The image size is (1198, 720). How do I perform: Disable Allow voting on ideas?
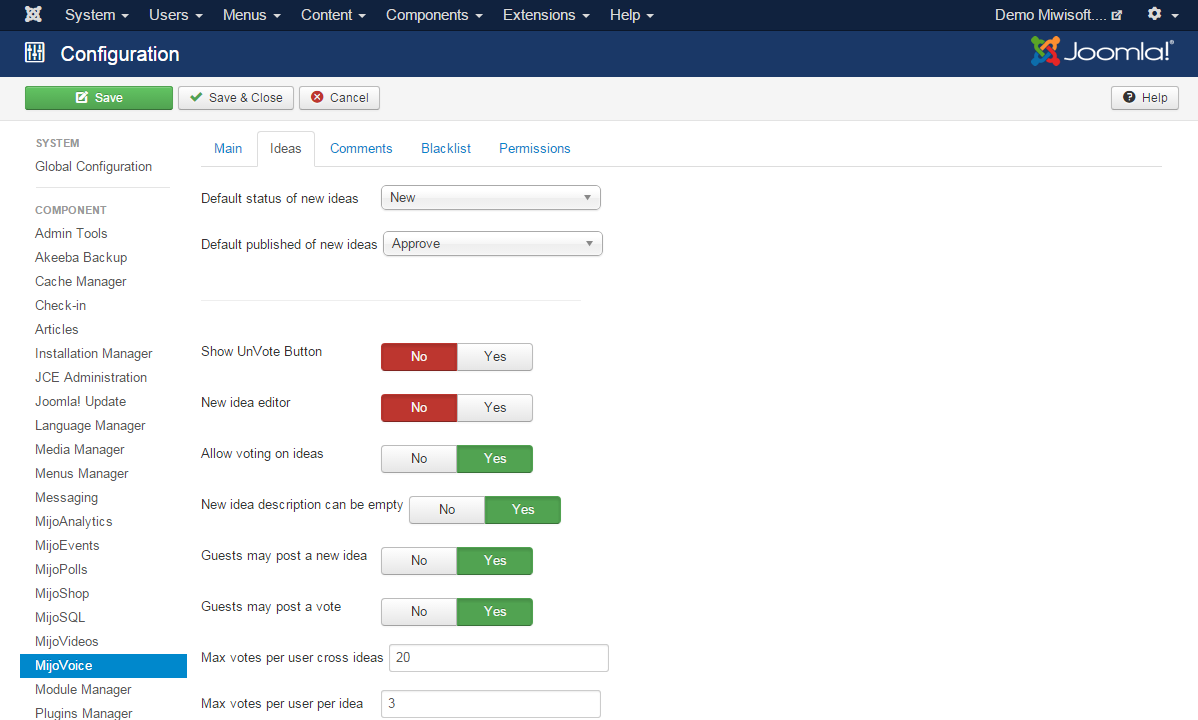coord(419,459)
